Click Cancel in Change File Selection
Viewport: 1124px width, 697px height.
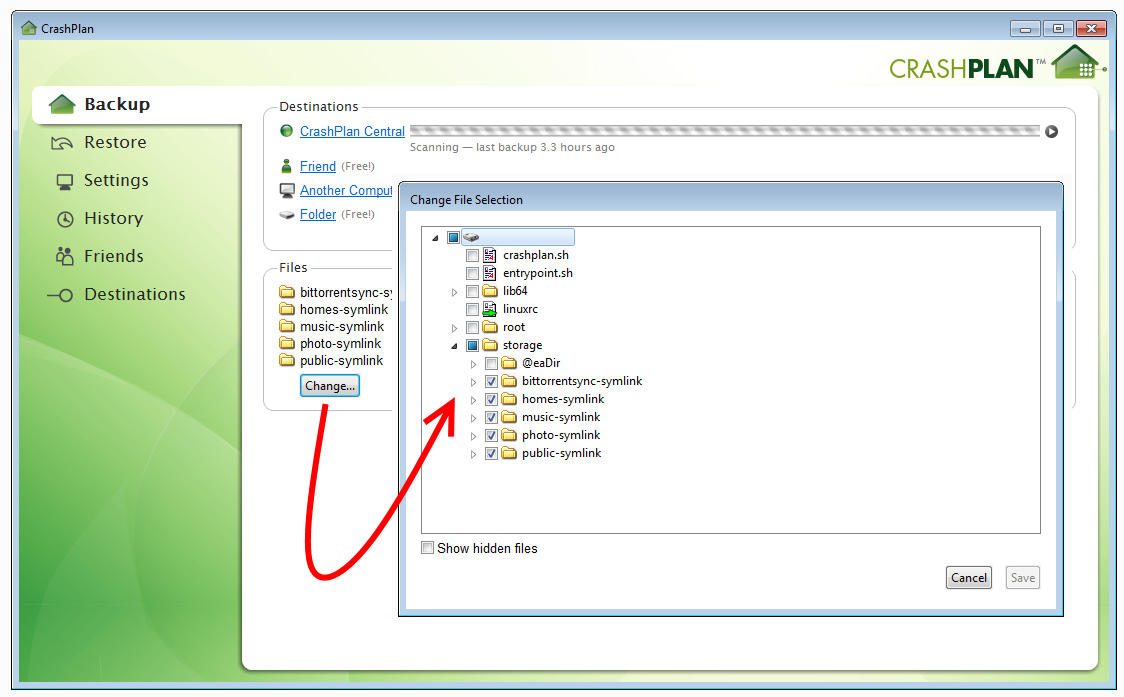pyautogui.click(x=968, y=578)
